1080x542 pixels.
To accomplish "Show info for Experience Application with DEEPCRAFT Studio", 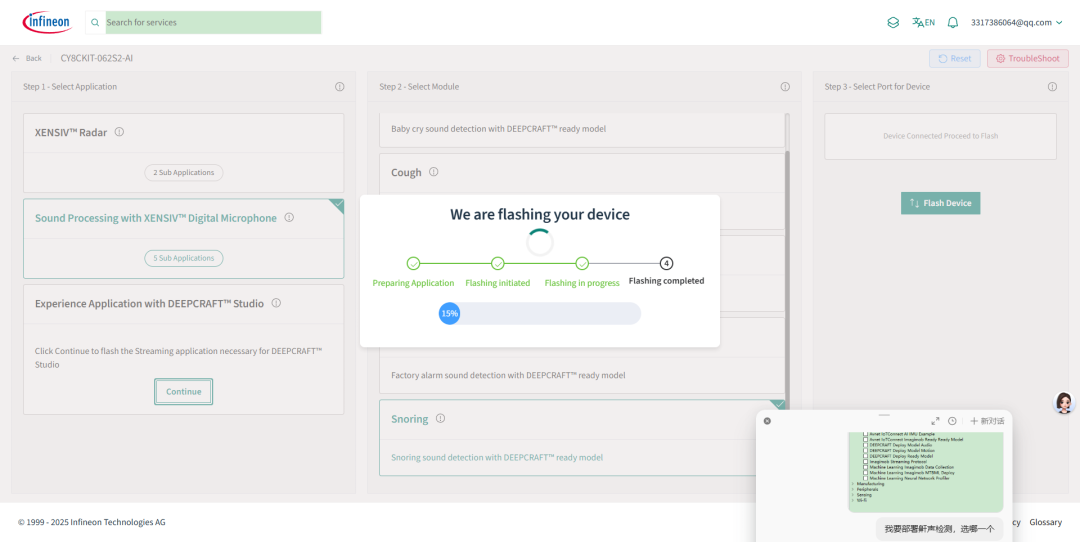I will [x=276, y=303].
